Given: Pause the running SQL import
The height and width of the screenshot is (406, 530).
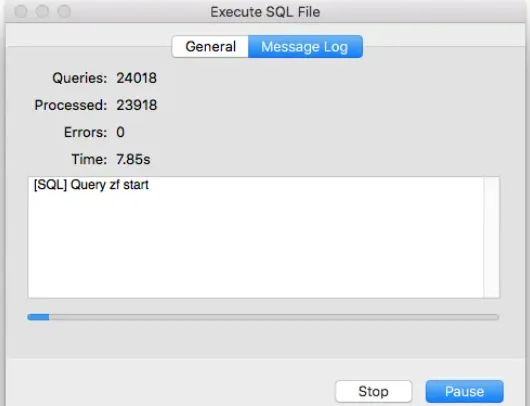Looking at the screenshot, I should tap(464, 391).
